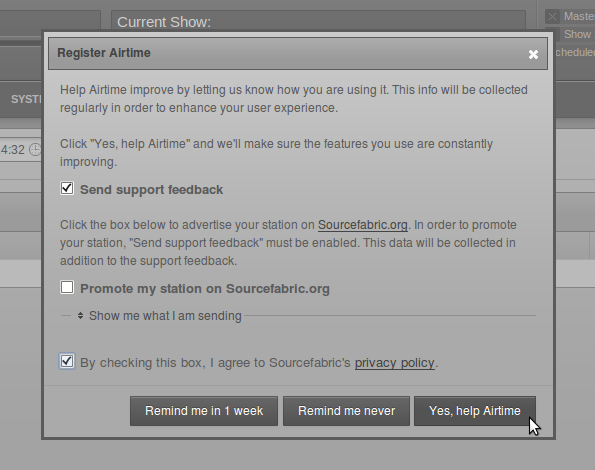Screen dimensions: 595x470
Task: Click the Master source label
Action: [x=579, y=16]
